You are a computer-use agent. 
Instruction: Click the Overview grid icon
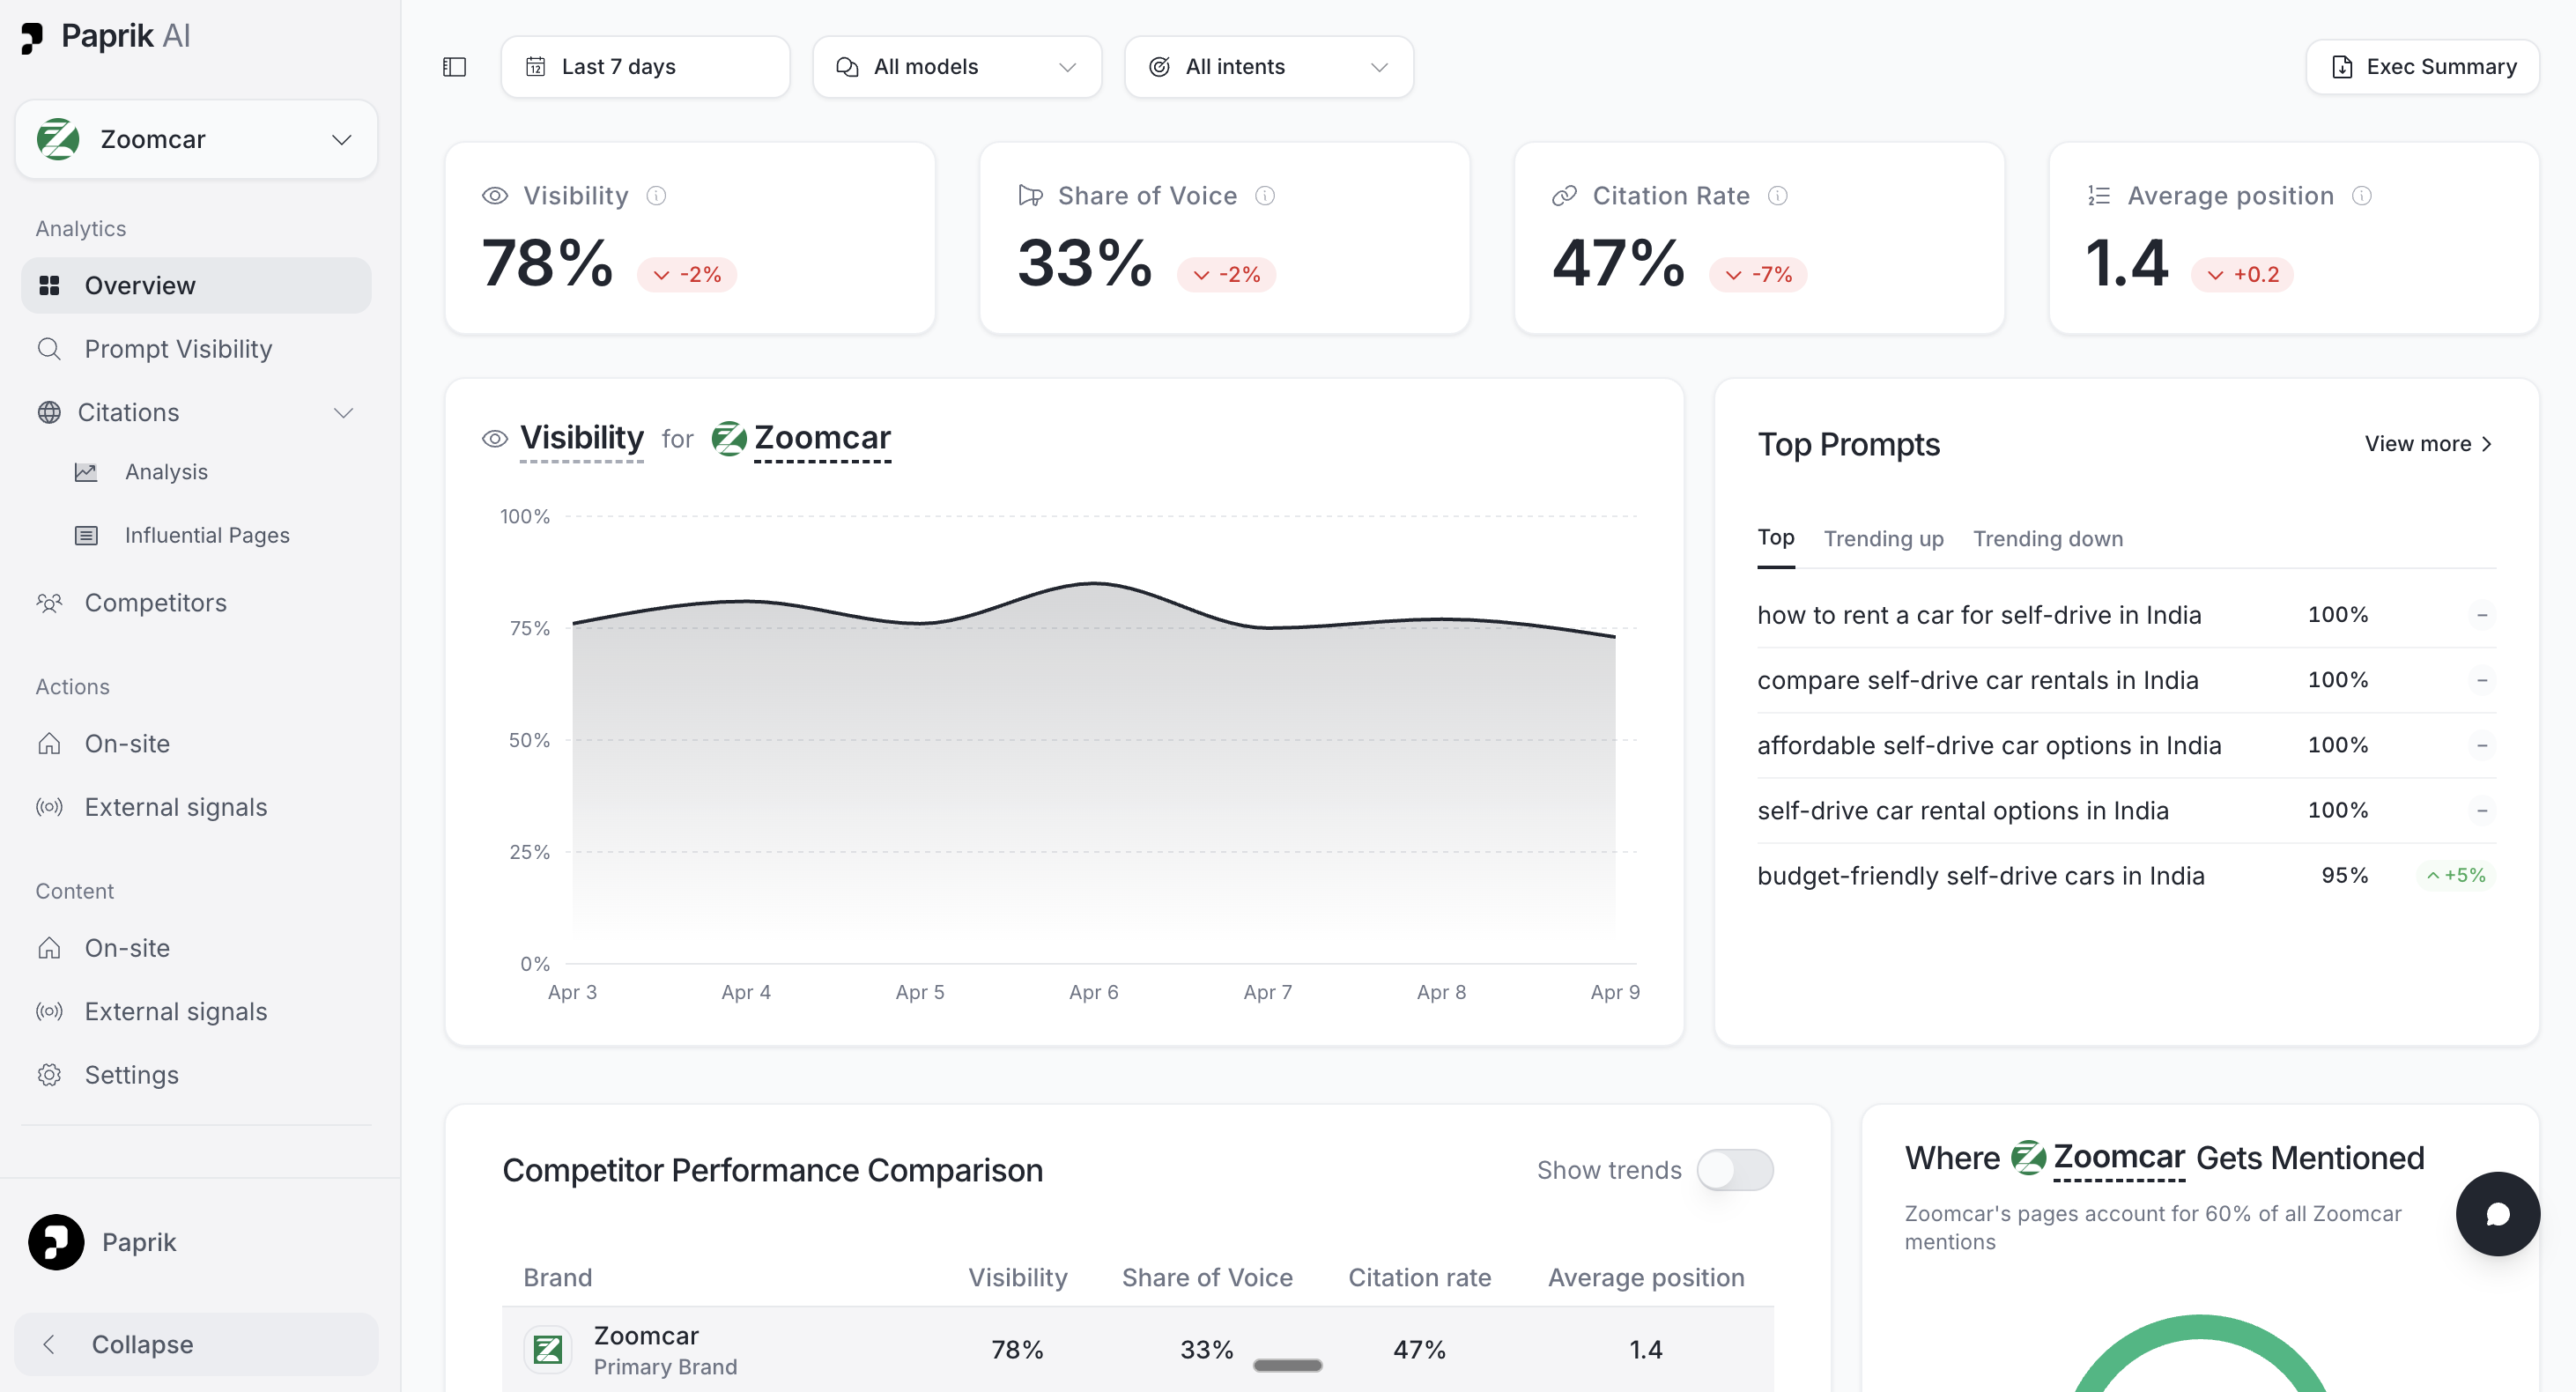[49, 286]
